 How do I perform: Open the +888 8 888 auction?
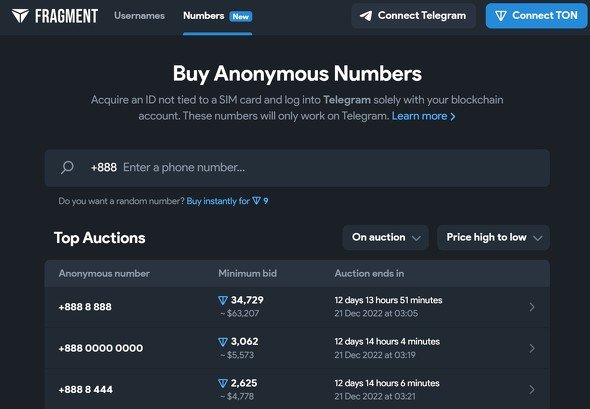click(x=297, y=307)
